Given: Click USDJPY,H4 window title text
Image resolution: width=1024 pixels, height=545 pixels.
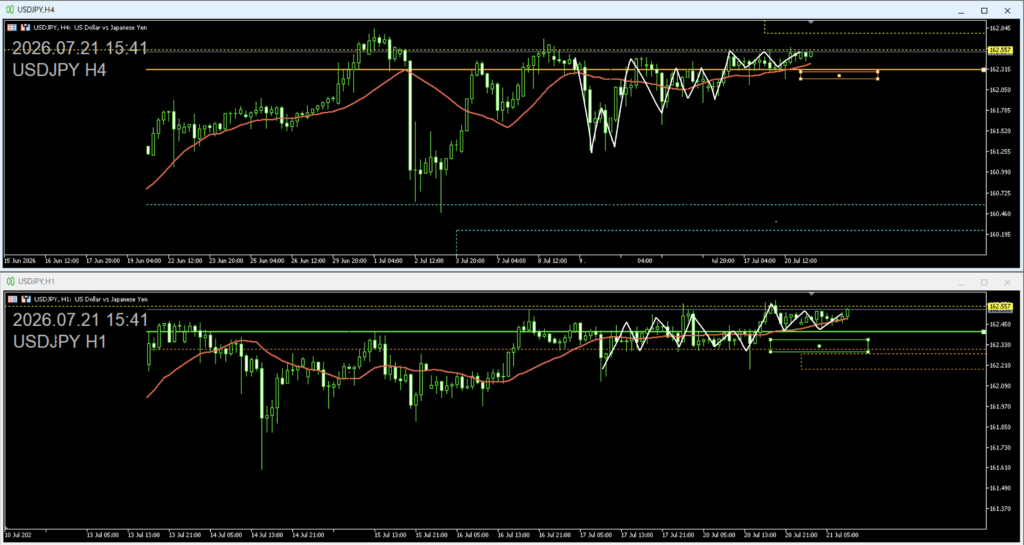Looking at the screenshot, I should [36, 10].
